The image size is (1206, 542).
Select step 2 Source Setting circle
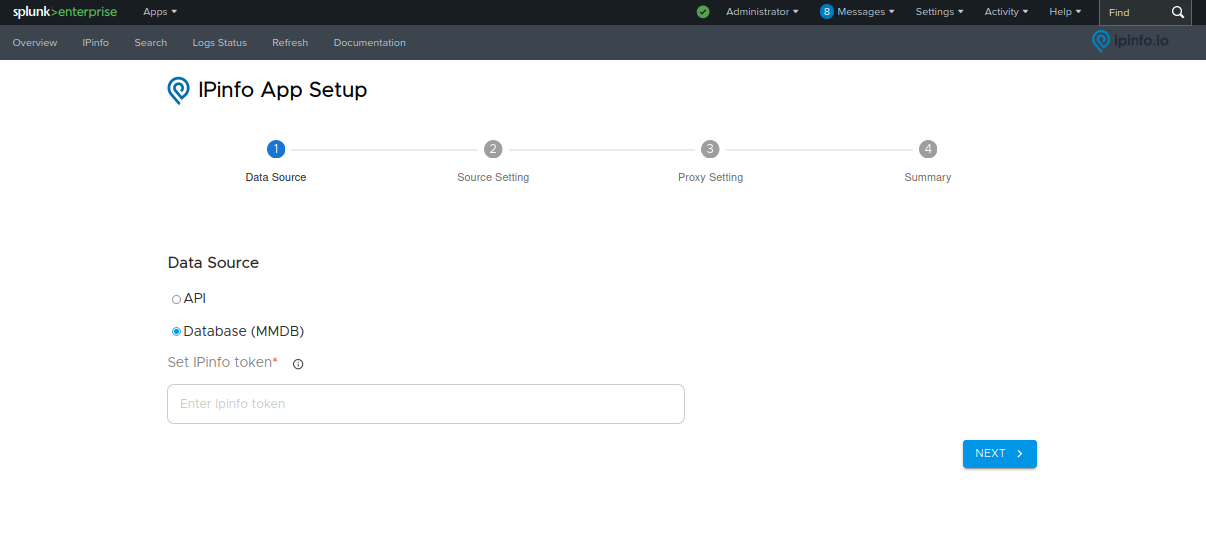[x=493, y=149]
